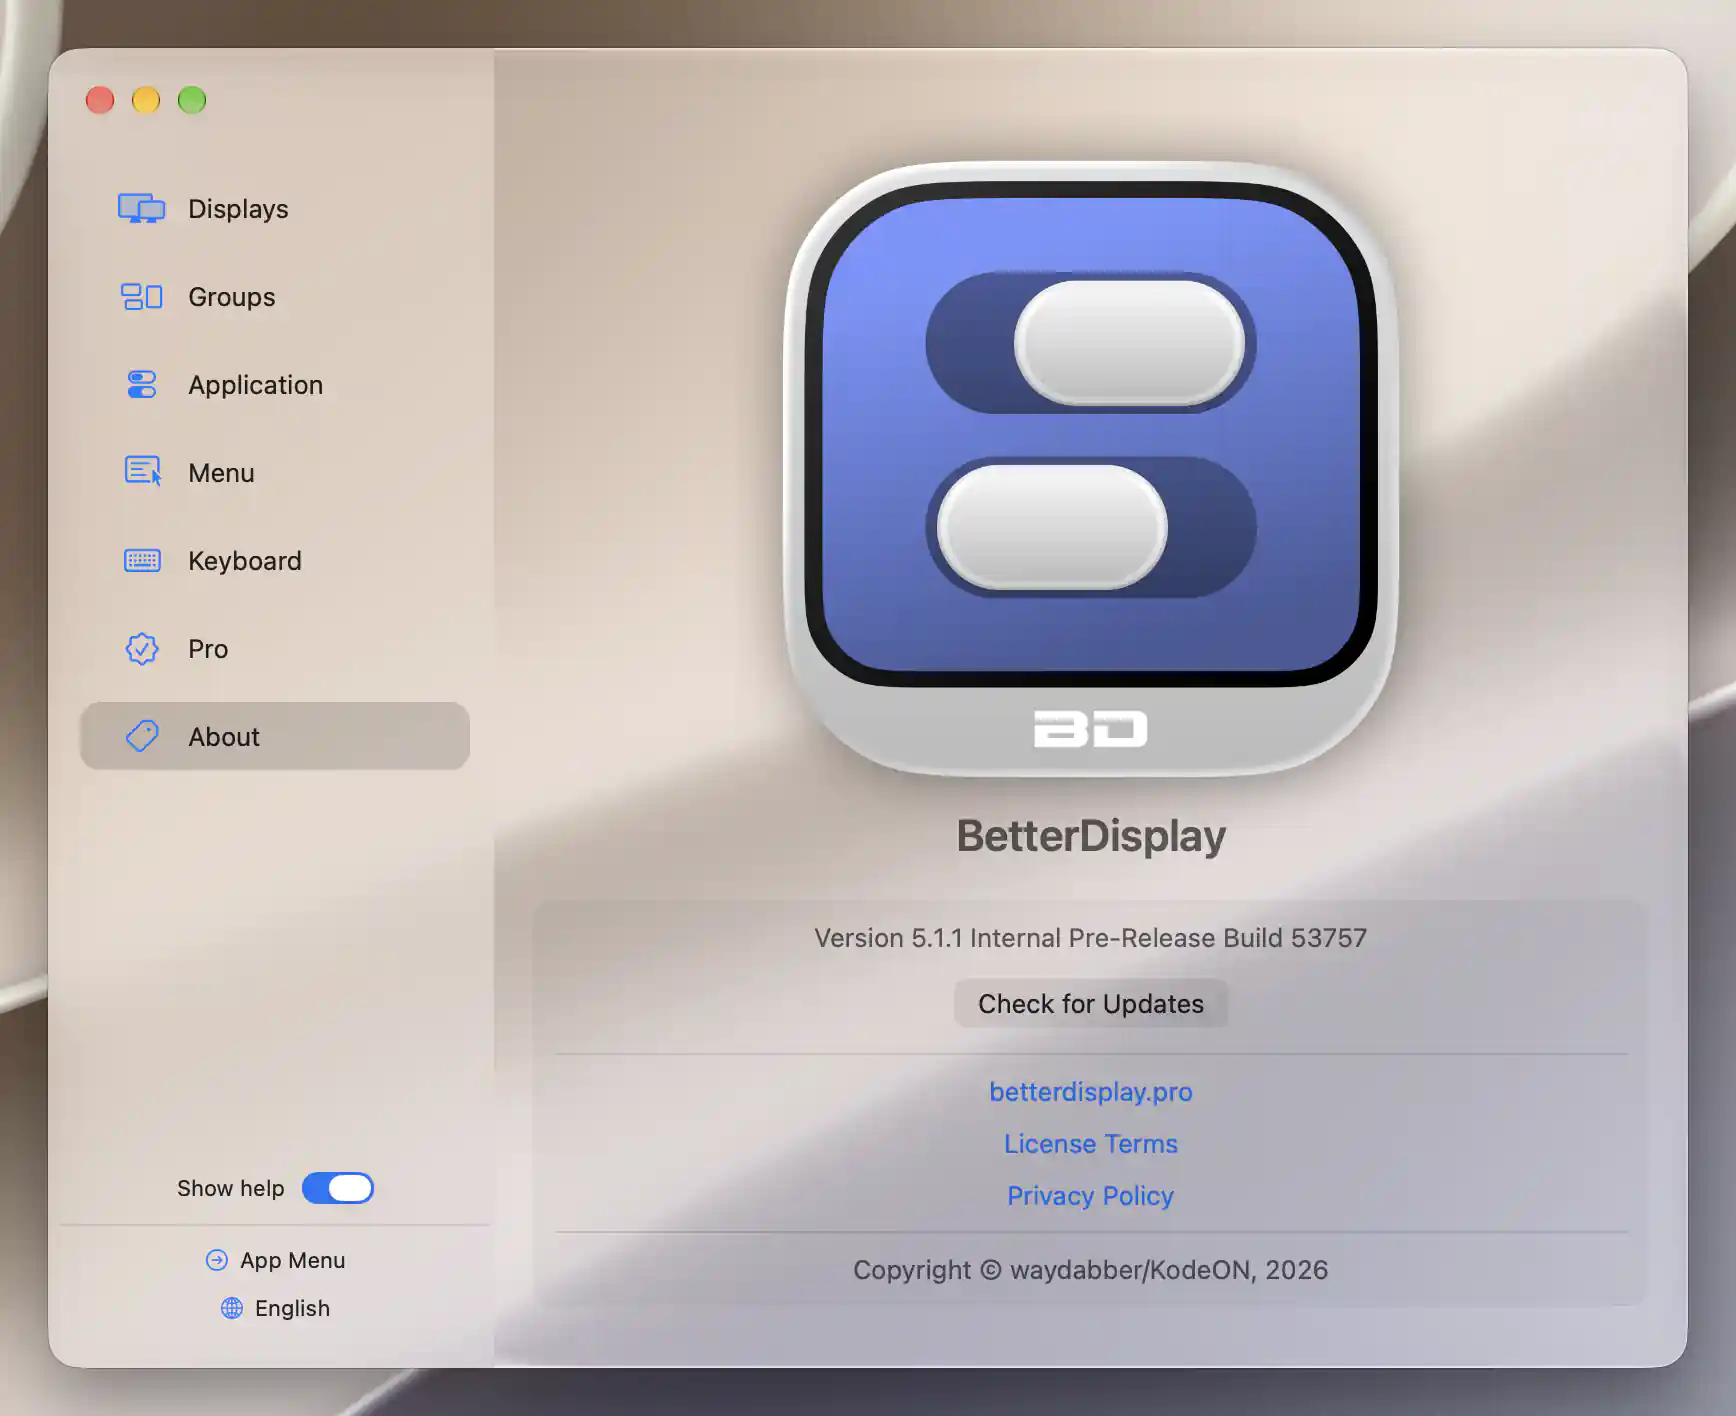Click the version 5.1.1 build text
This screenshot has height=1416, width=1736.
1090,938
